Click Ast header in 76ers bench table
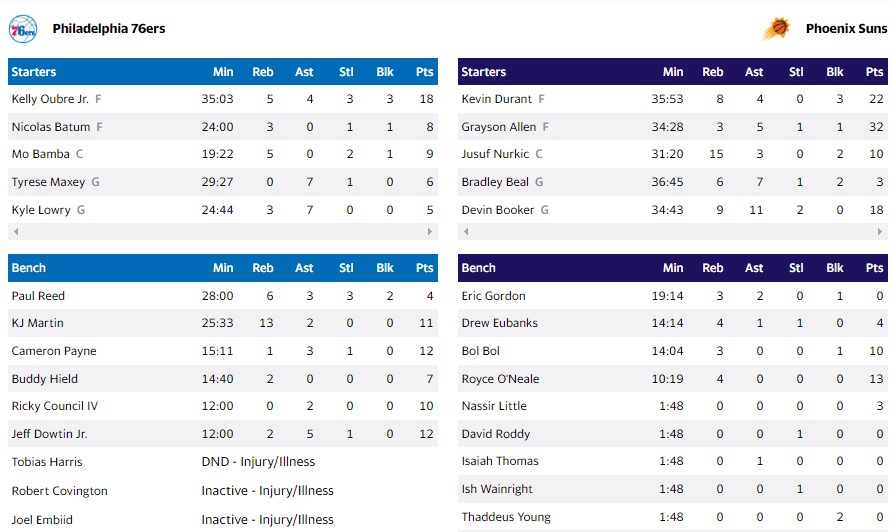 pyautogui.click(x=304, y=268)
